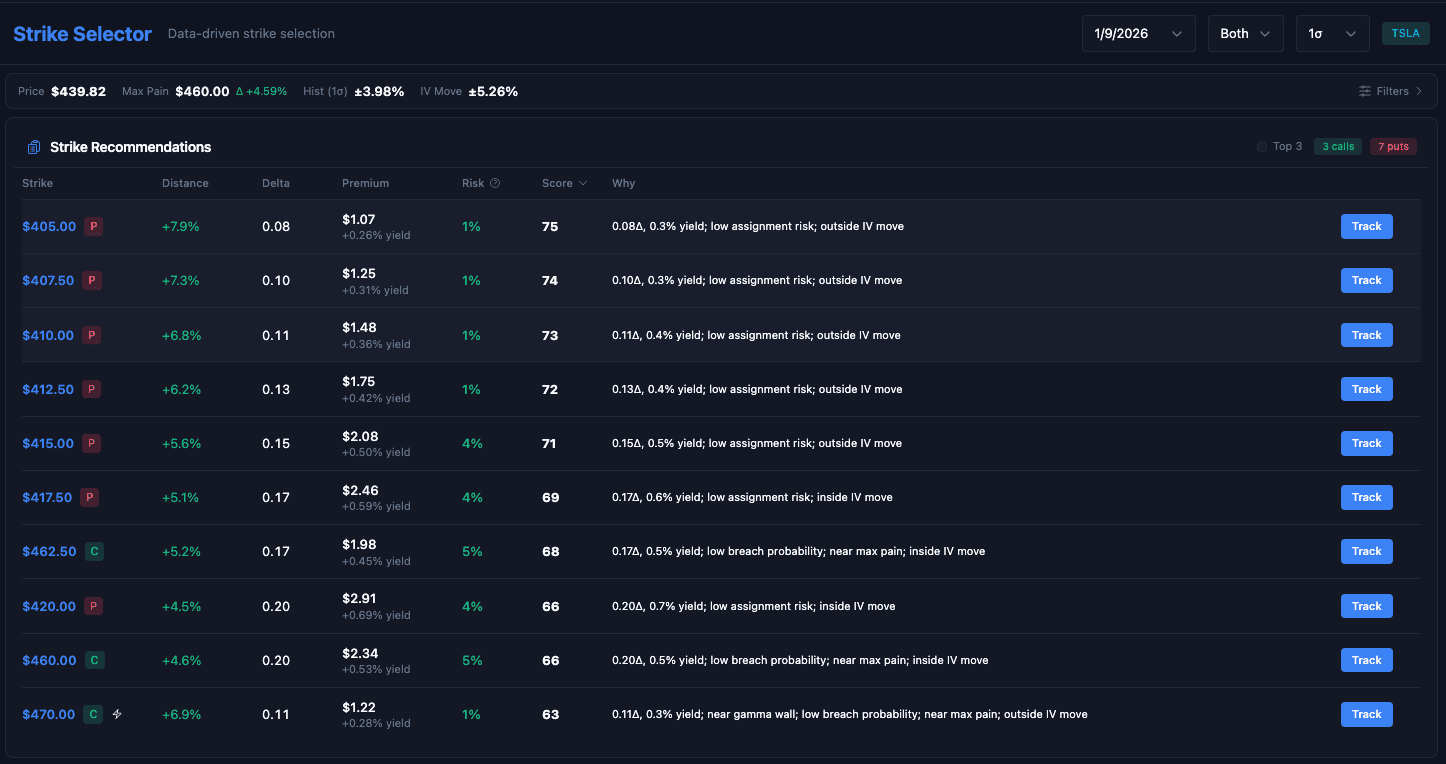Screen dimensions: 1446x764
Task: Open the $410.00 strike link
Action: coord(48,335)
